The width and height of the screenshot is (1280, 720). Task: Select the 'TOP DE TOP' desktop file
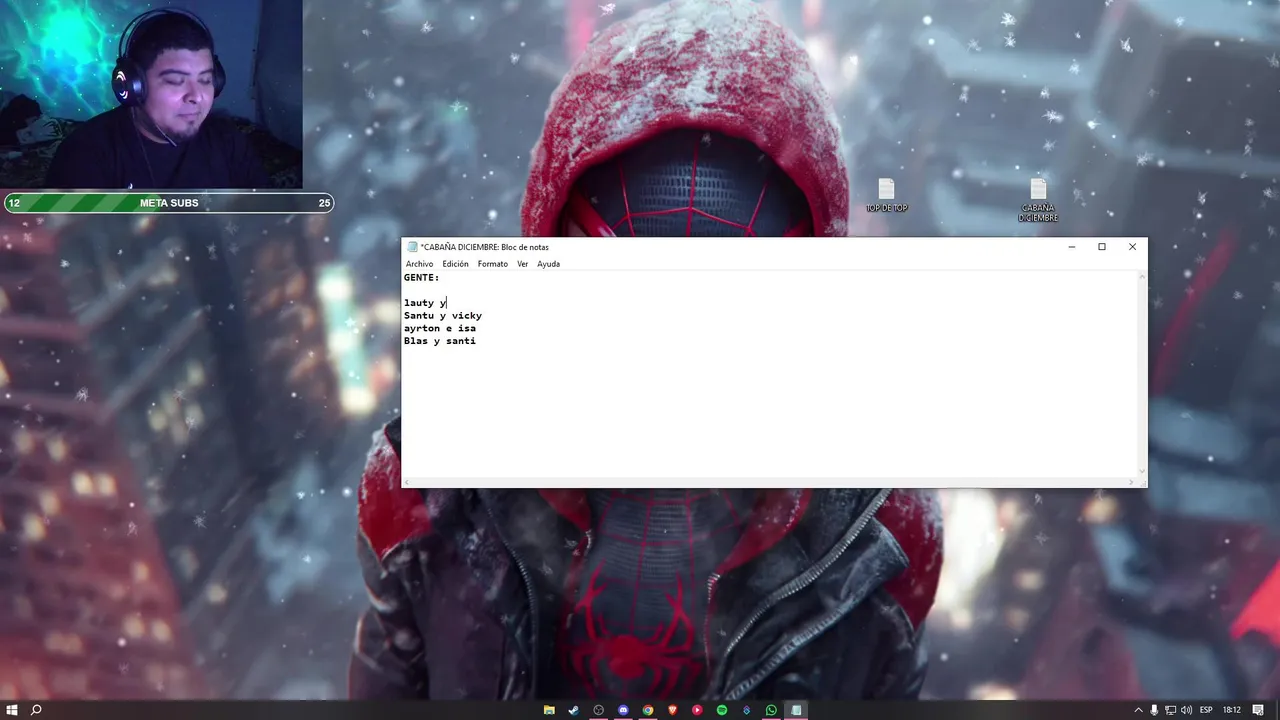click(886, 195)
